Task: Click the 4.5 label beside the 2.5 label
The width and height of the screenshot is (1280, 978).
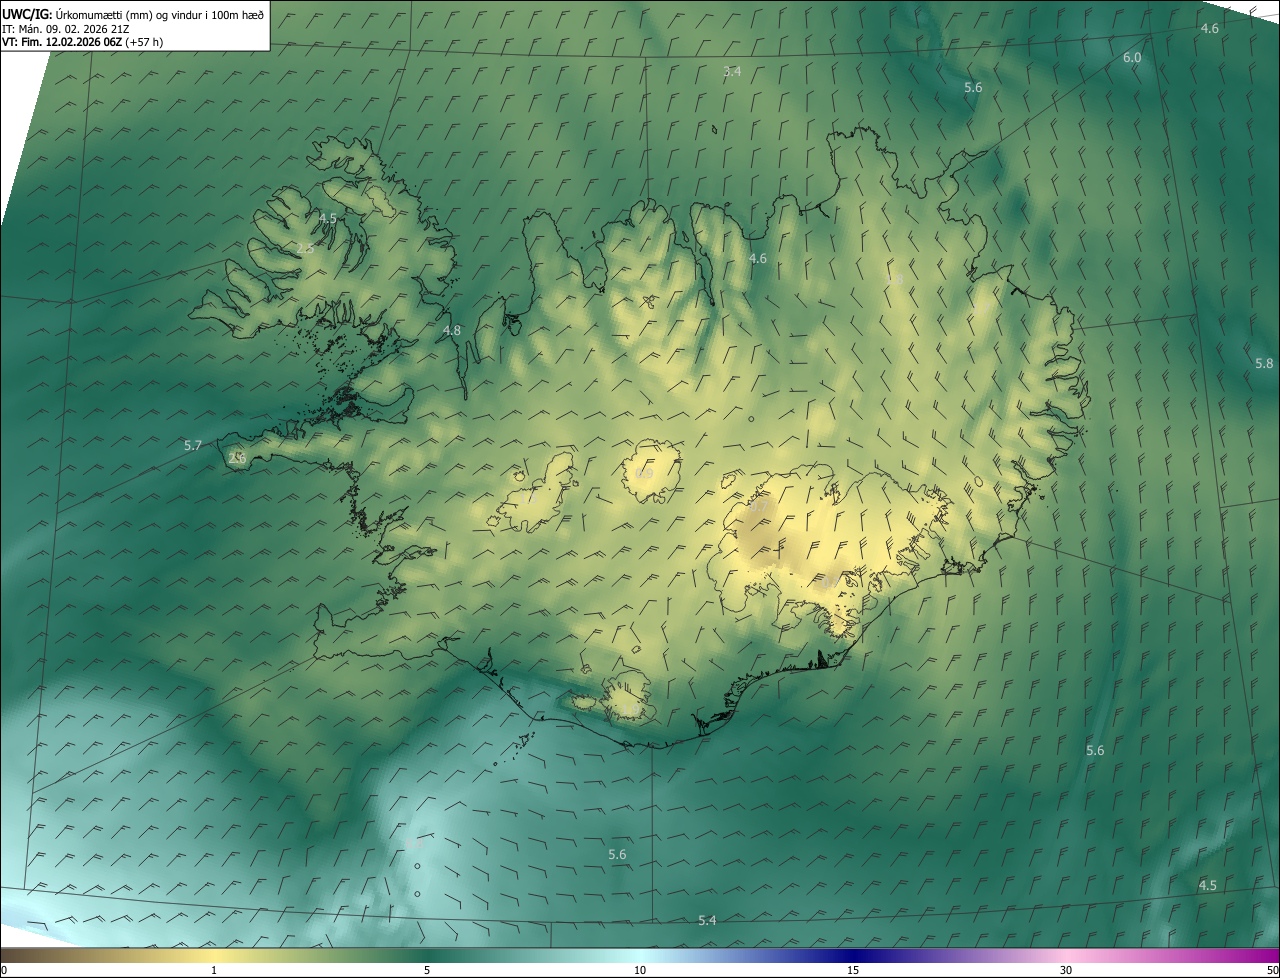Action: (328, 218)
